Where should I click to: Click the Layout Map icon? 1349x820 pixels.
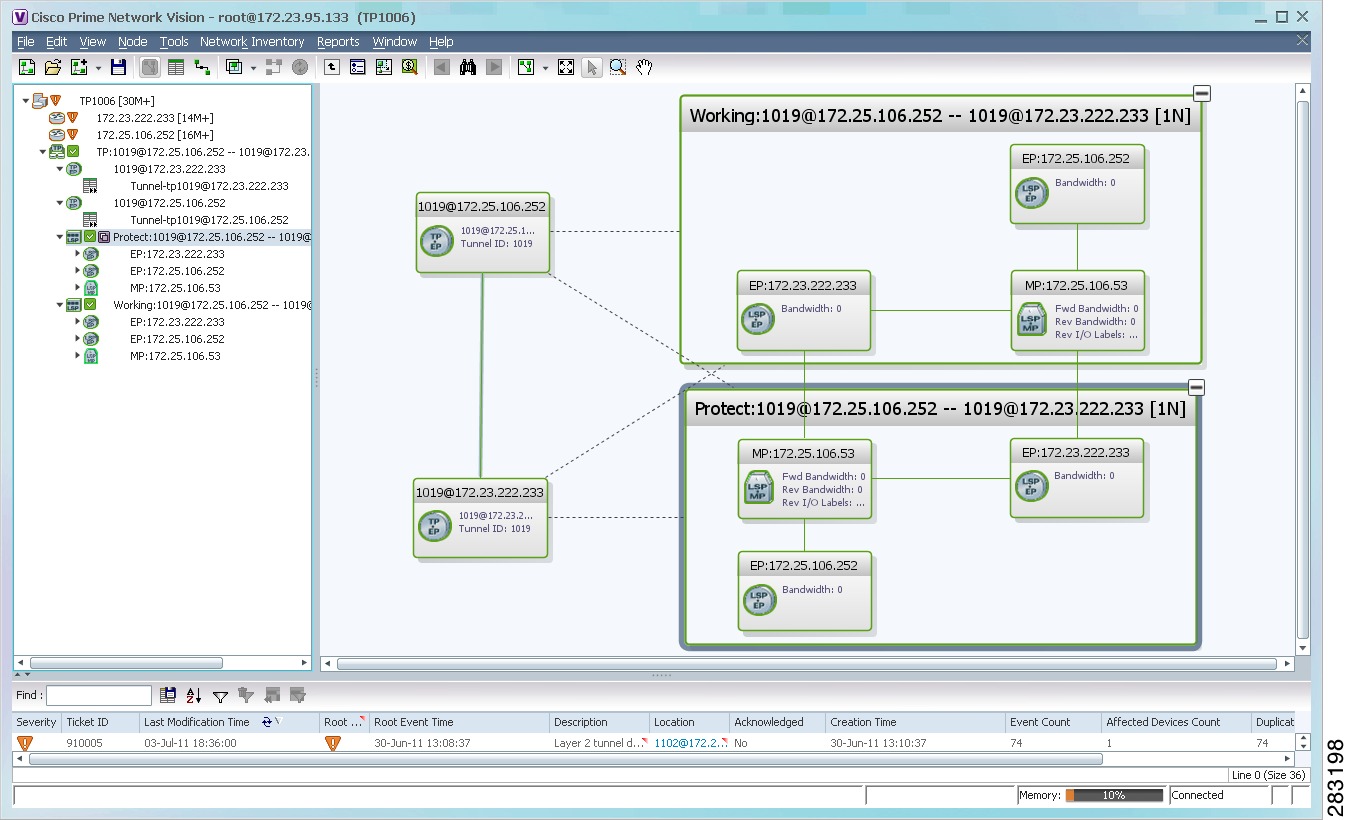[526, 67]
